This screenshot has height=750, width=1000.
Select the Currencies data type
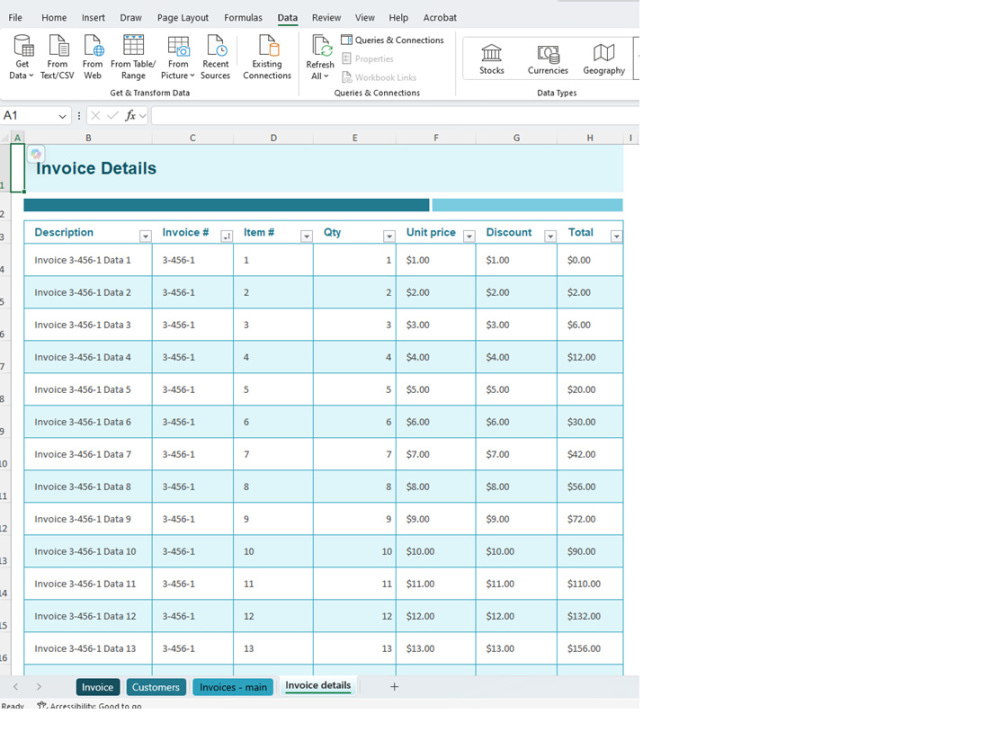548,59
